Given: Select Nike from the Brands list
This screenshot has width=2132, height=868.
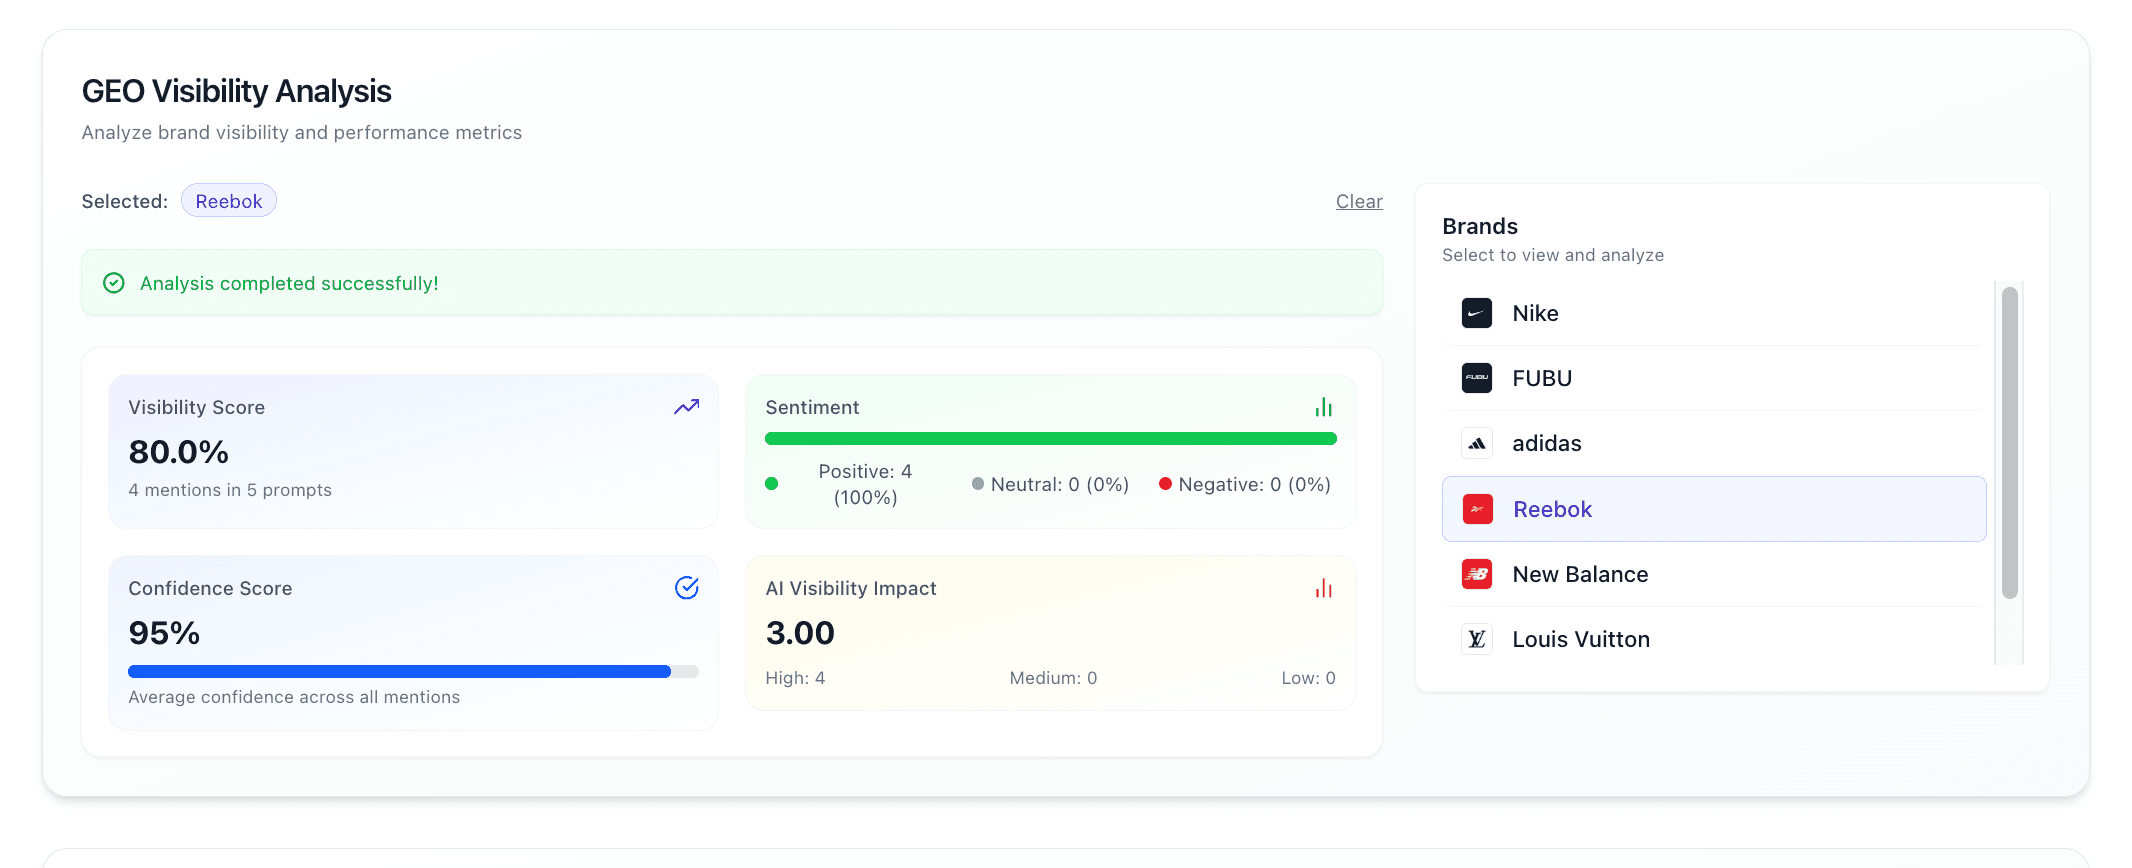Looking at the screenshot, I should click(1535, 313).
